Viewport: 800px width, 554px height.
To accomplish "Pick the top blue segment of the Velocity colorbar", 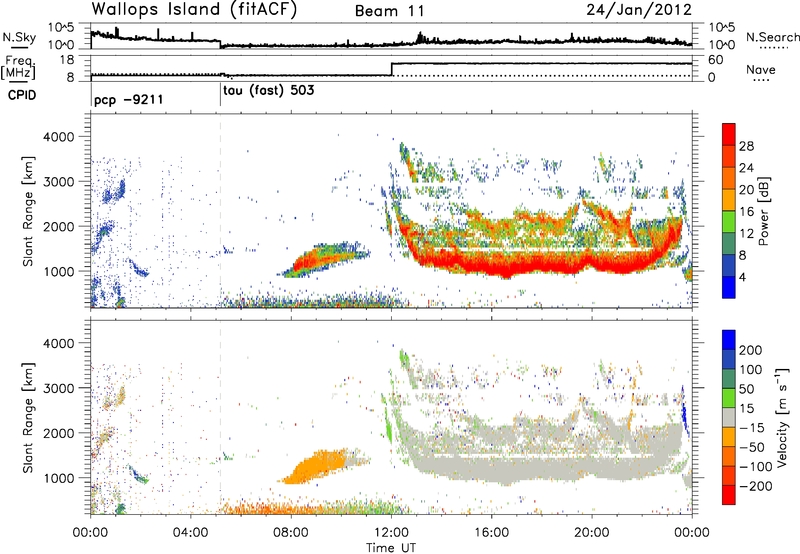I will pos(728,340).
